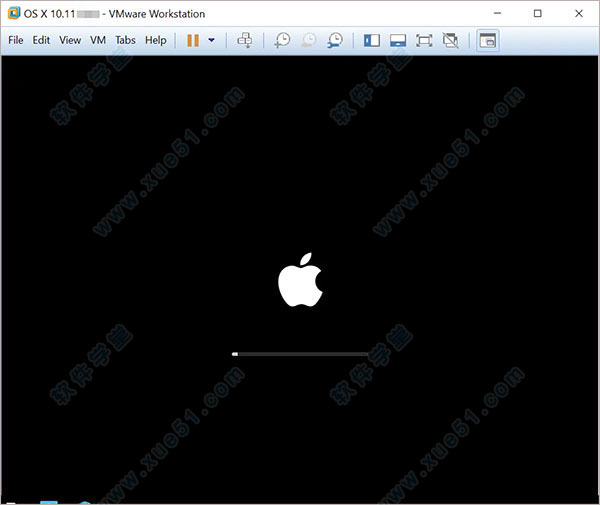This screenshot has height=505, width=600.
Task: Revert the VM to previous snapshot
Action: coord(308,40)
